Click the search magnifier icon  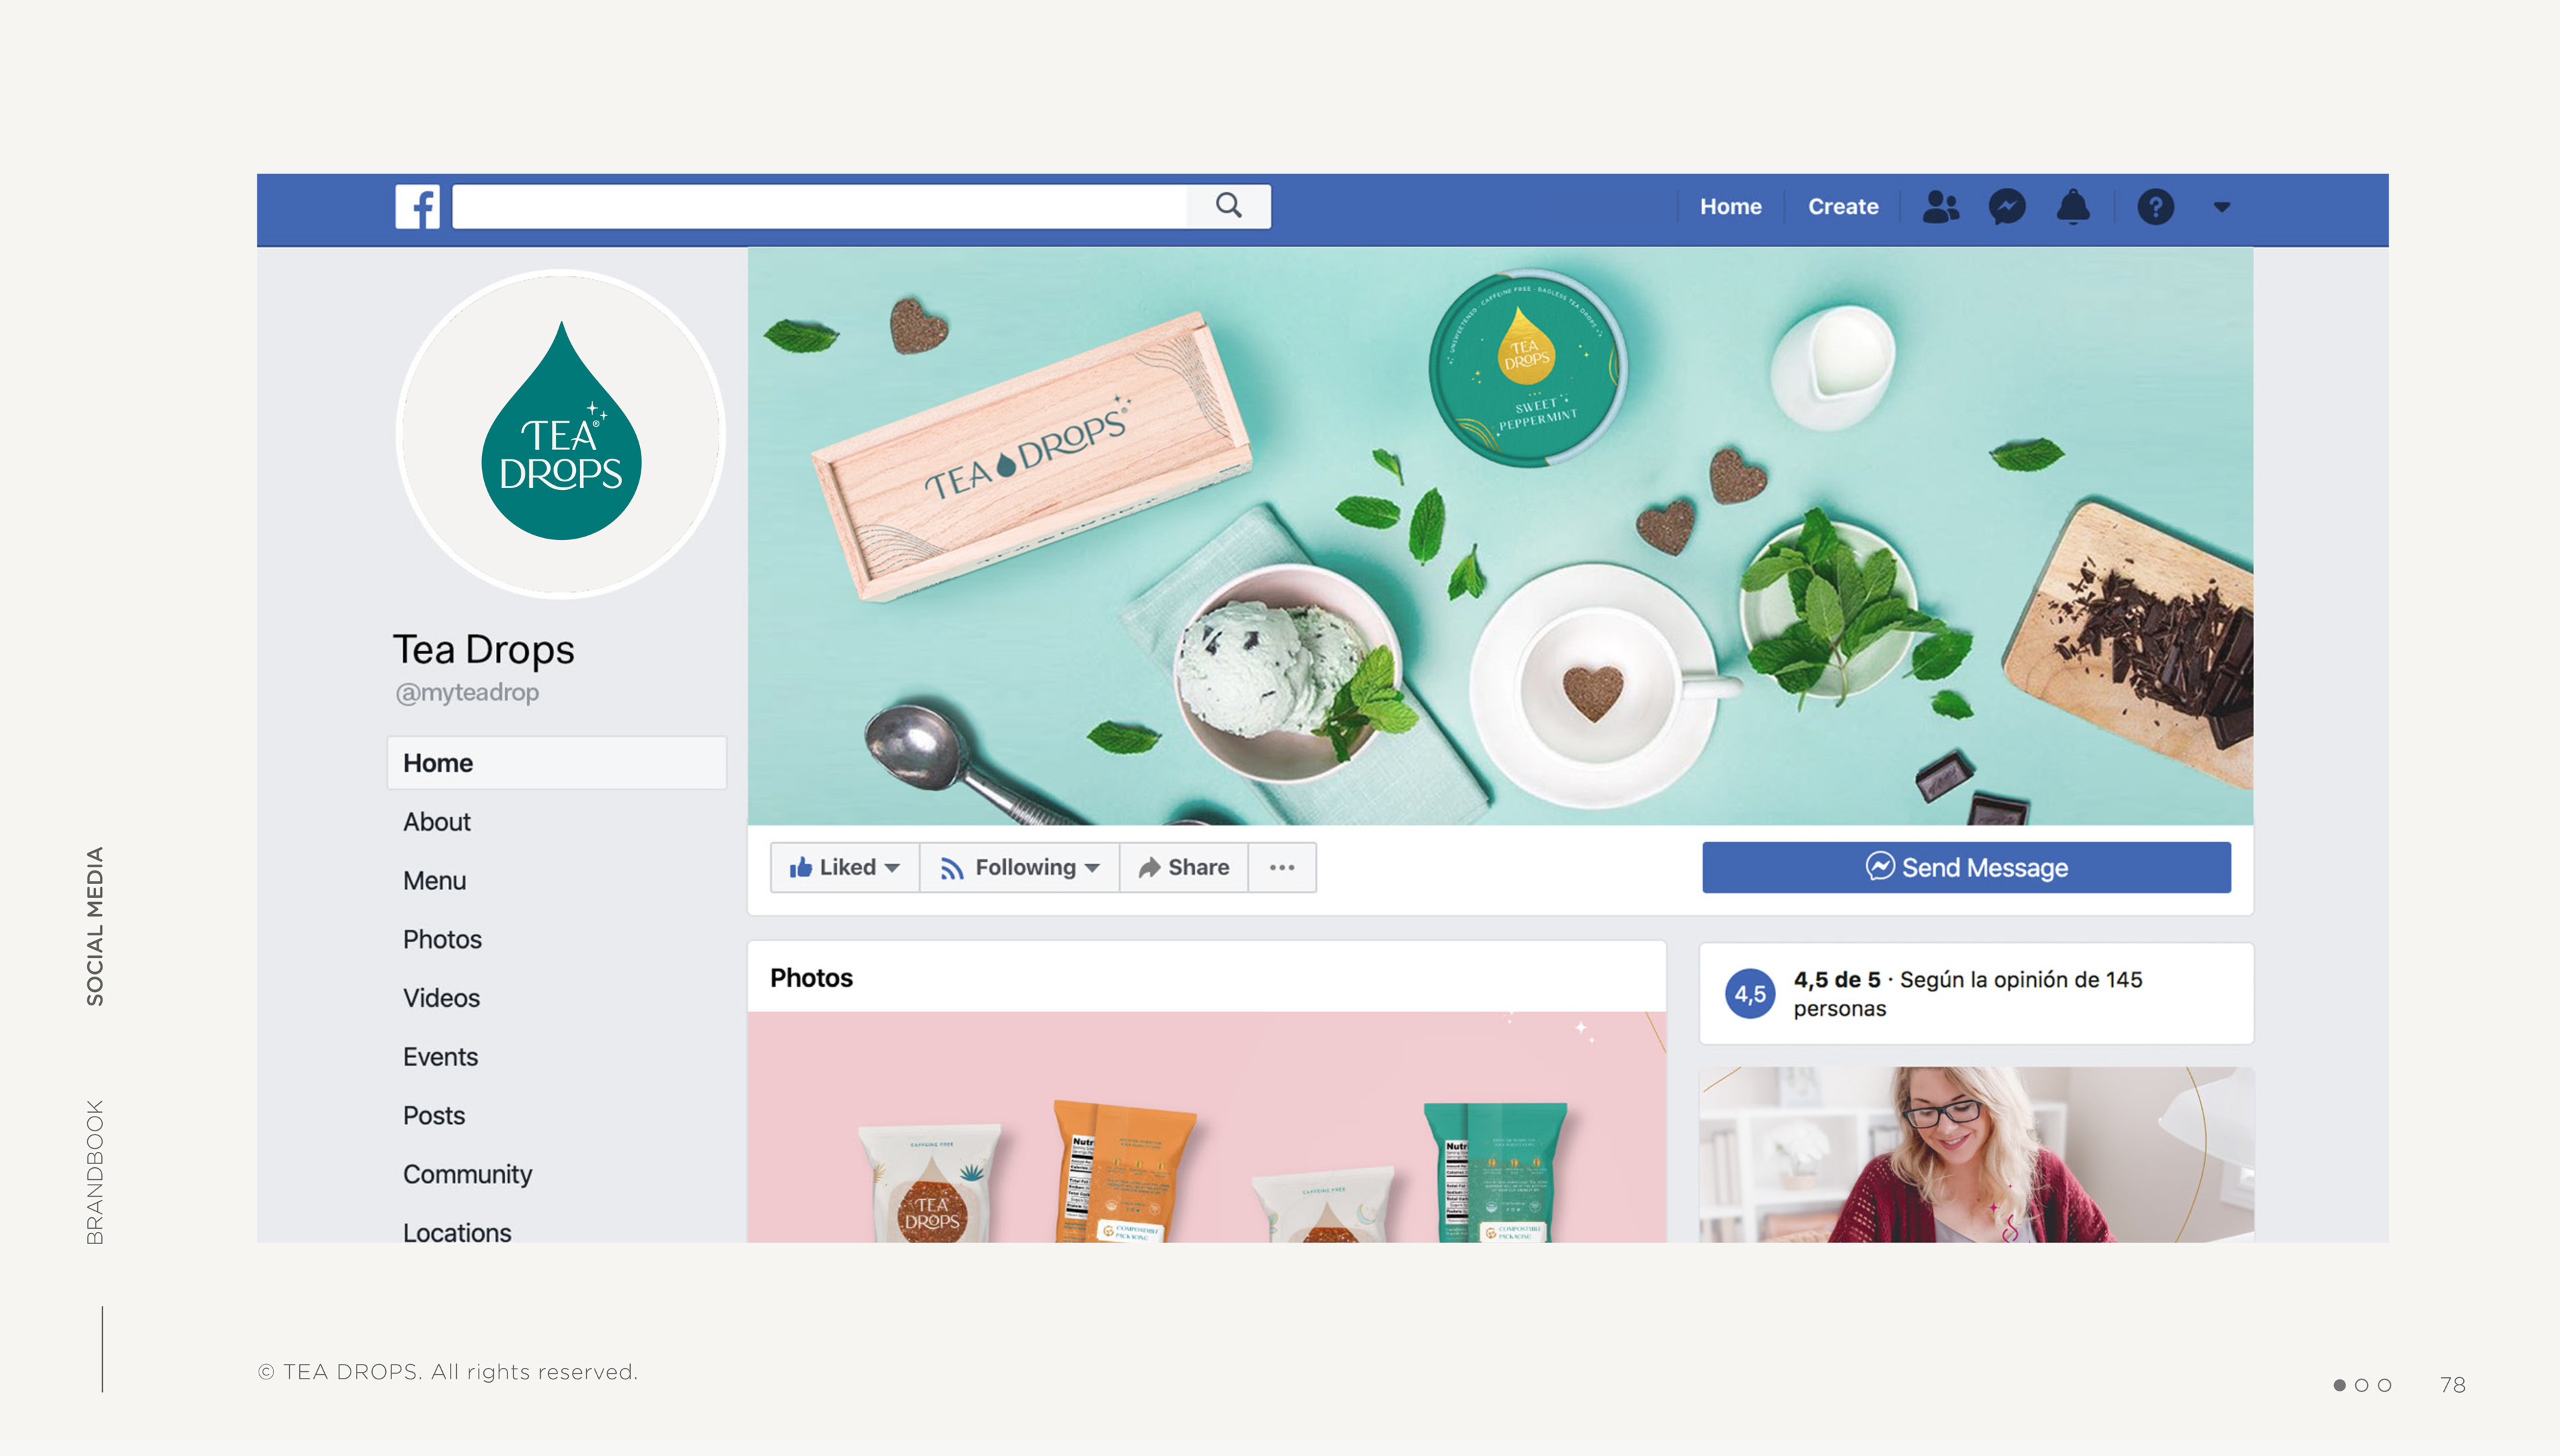(1228, 206)
